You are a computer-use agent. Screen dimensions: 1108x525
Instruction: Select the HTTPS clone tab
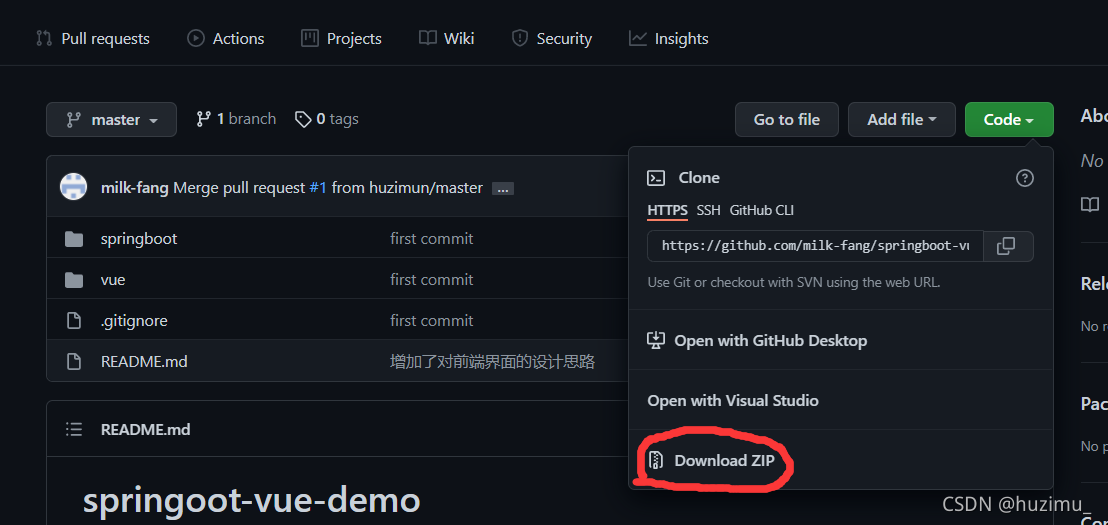[x=667, y=210]
